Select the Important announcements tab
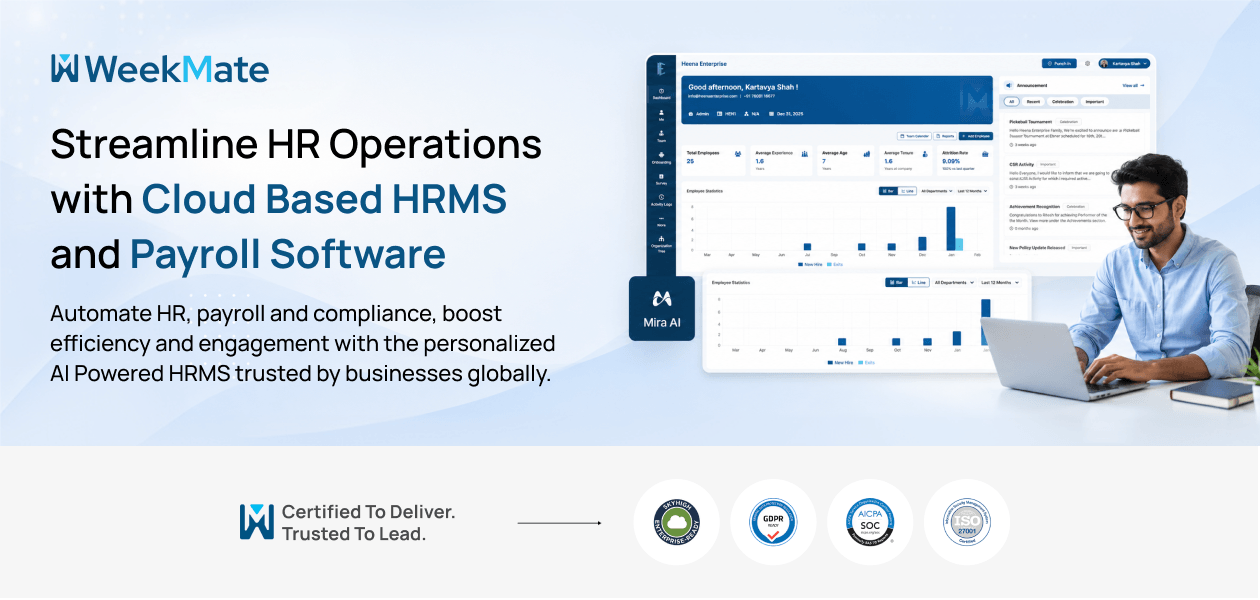The width and height of the screenshot is (1260, 600). [1095, 102]
